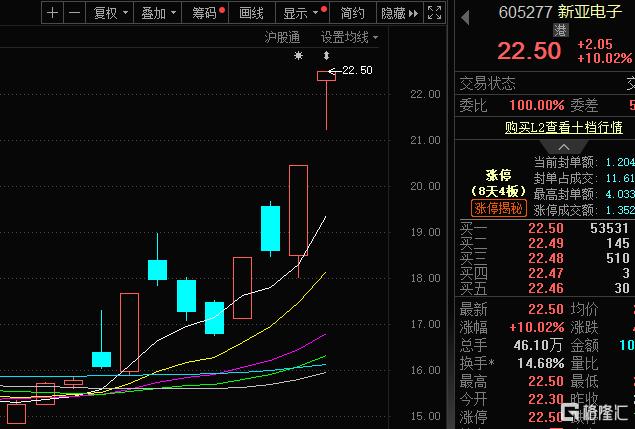
Task: Zoom in chart with plus button
Action: [53, 13]
